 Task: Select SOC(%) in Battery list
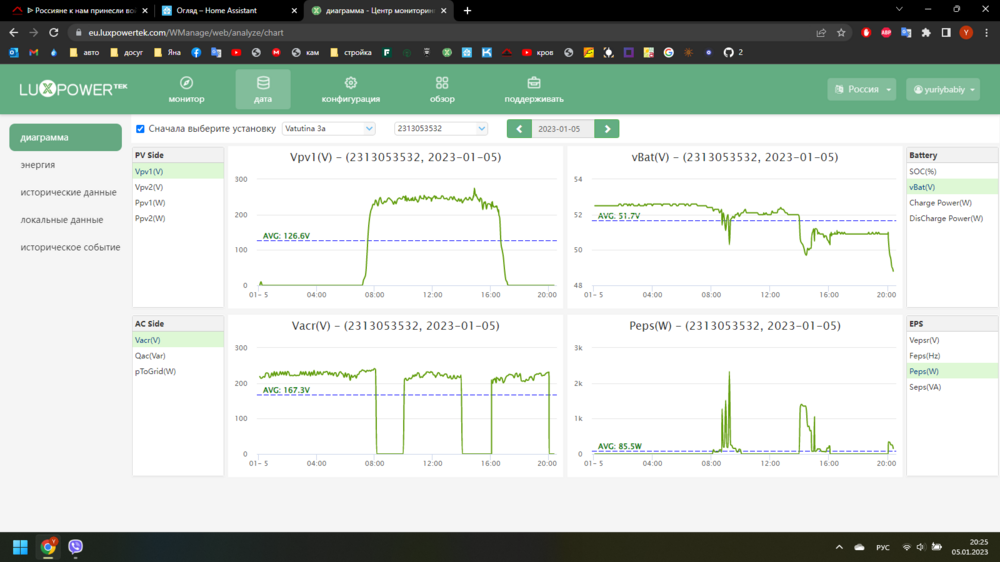(x=922, y=172)
